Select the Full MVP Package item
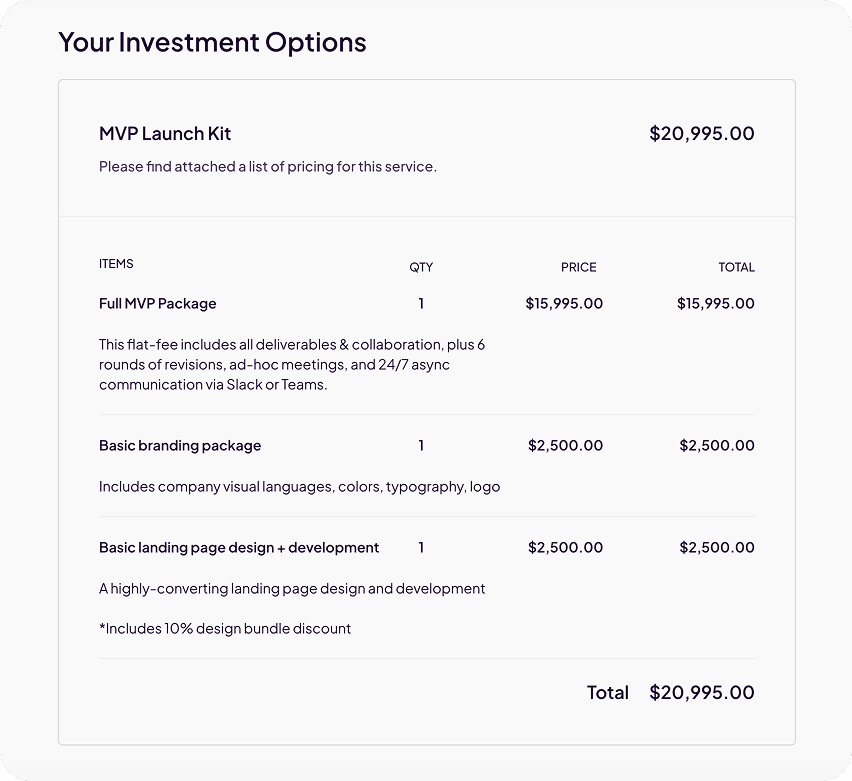Viewport: 852px width, 781px height. tap(157, 303)
